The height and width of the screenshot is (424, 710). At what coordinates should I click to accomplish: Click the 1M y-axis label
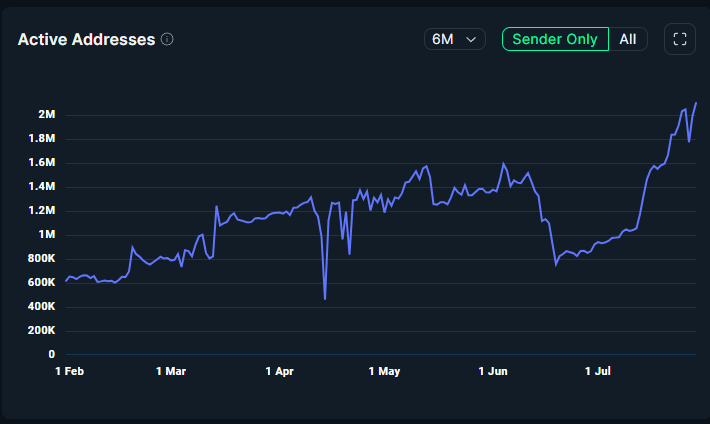coord(47,234)
